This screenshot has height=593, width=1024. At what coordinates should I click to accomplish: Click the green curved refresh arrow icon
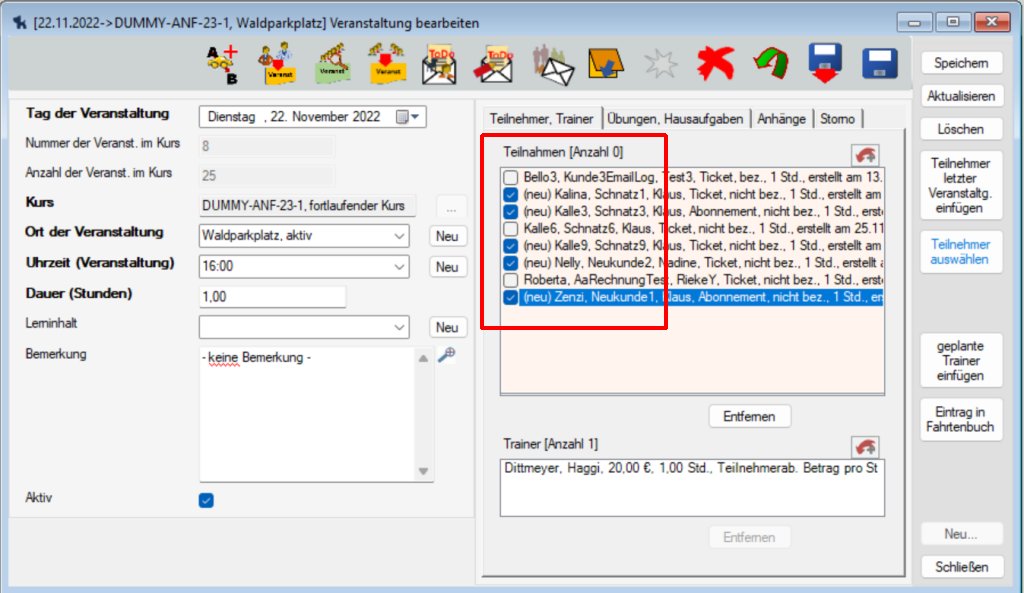pos(771,64)
